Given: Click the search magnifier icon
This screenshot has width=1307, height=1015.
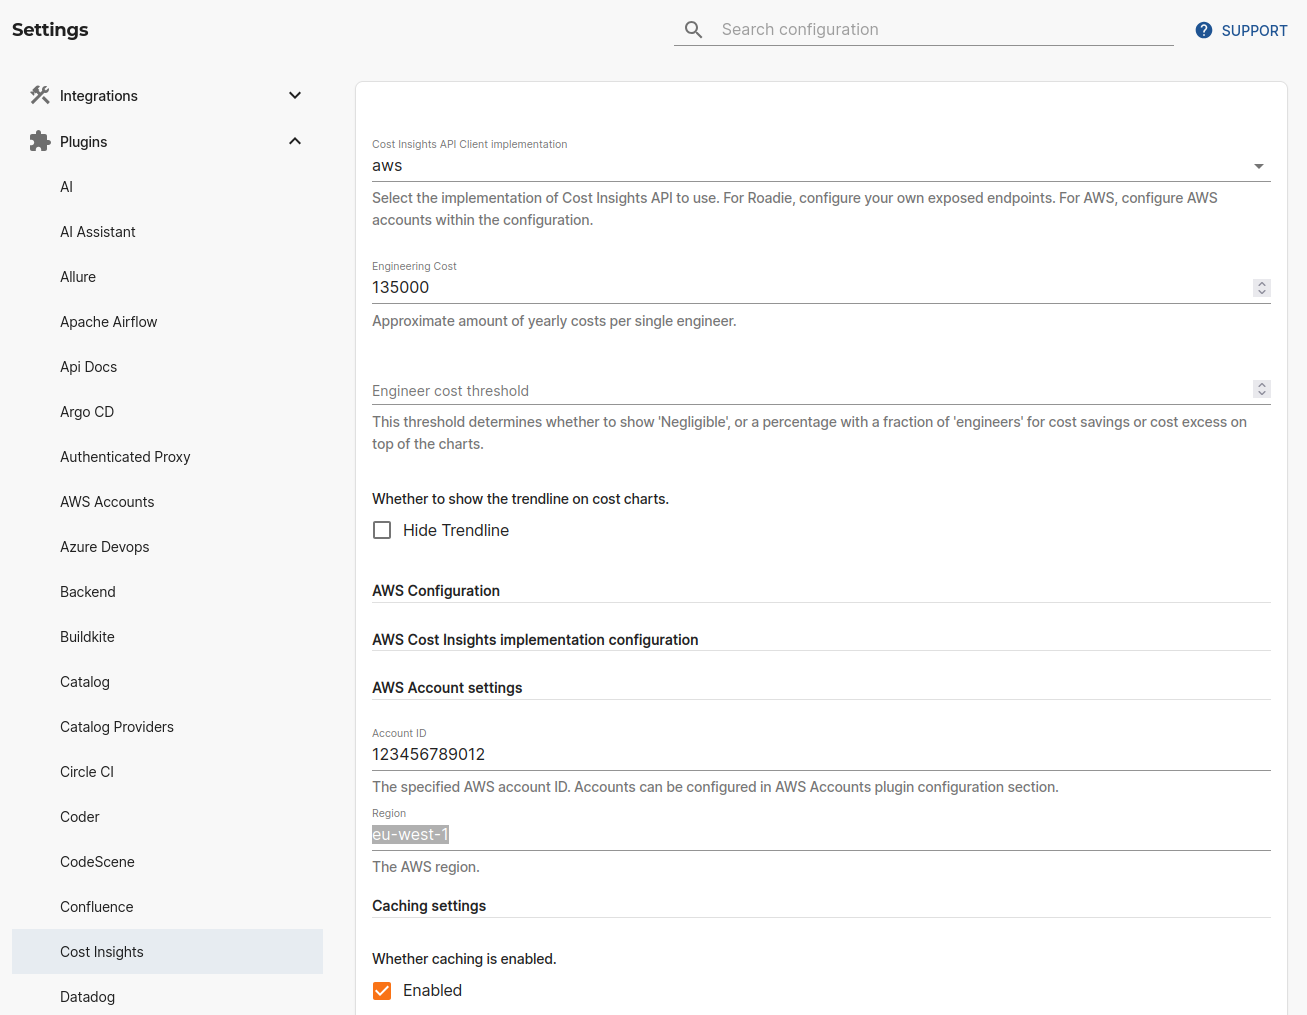Looking at the screenshot, I should 694,29.
